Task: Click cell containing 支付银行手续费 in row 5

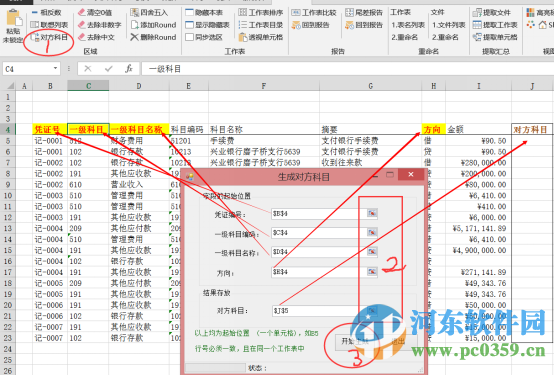Action: pos(371,141)
